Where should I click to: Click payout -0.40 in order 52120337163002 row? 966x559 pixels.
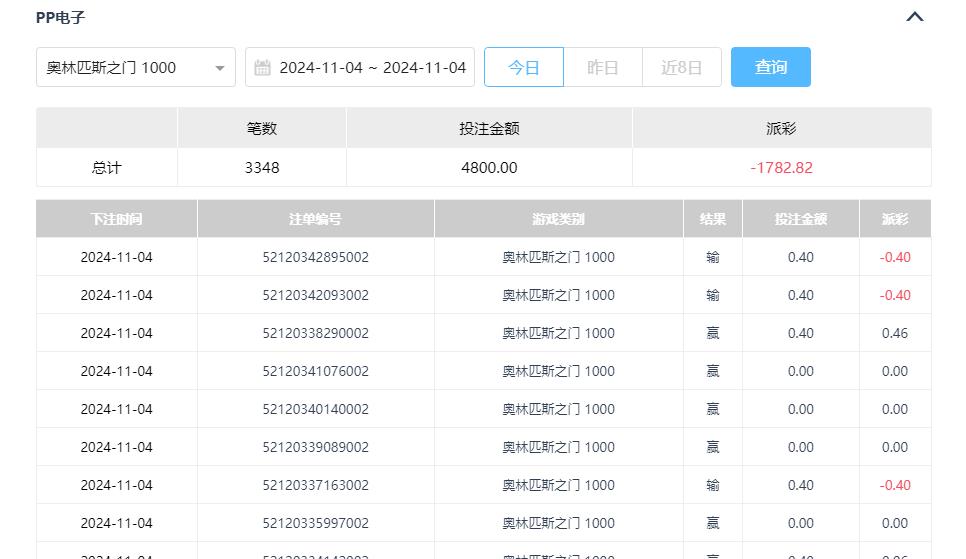click(895, 485)
